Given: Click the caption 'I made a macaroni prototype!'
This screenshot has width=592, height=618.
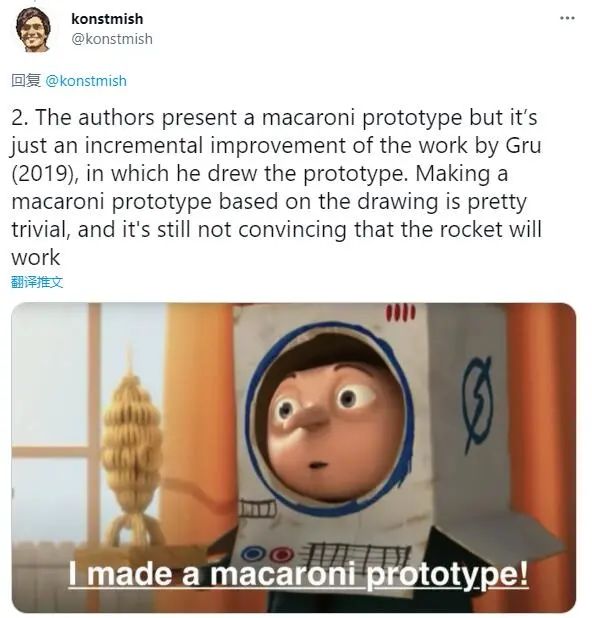Looking at the screenshot, I should 298,574.
